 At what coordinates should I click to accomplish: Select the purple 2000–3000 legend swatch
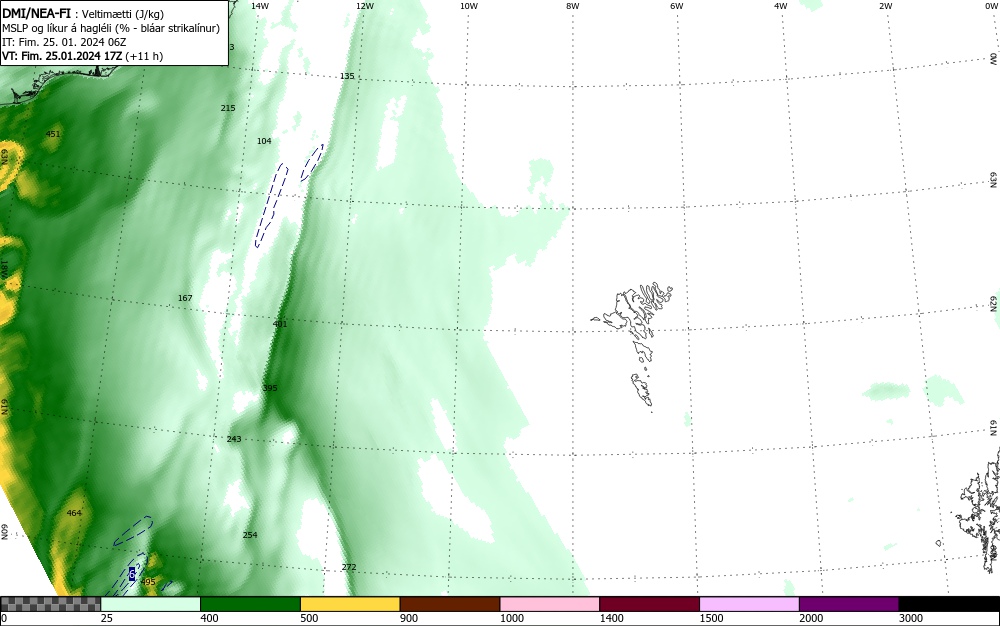[849, 604]
